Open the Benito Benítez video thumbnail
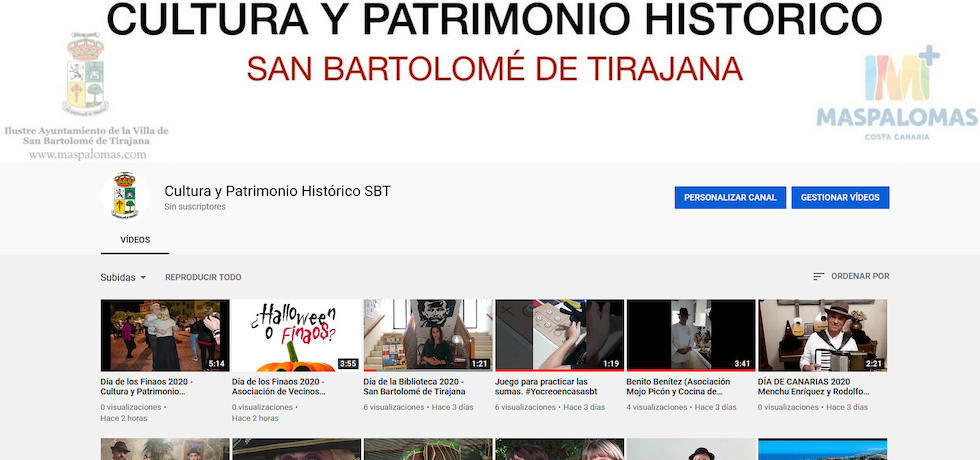Viewport: 980px width, 460px height. point(690,335)
